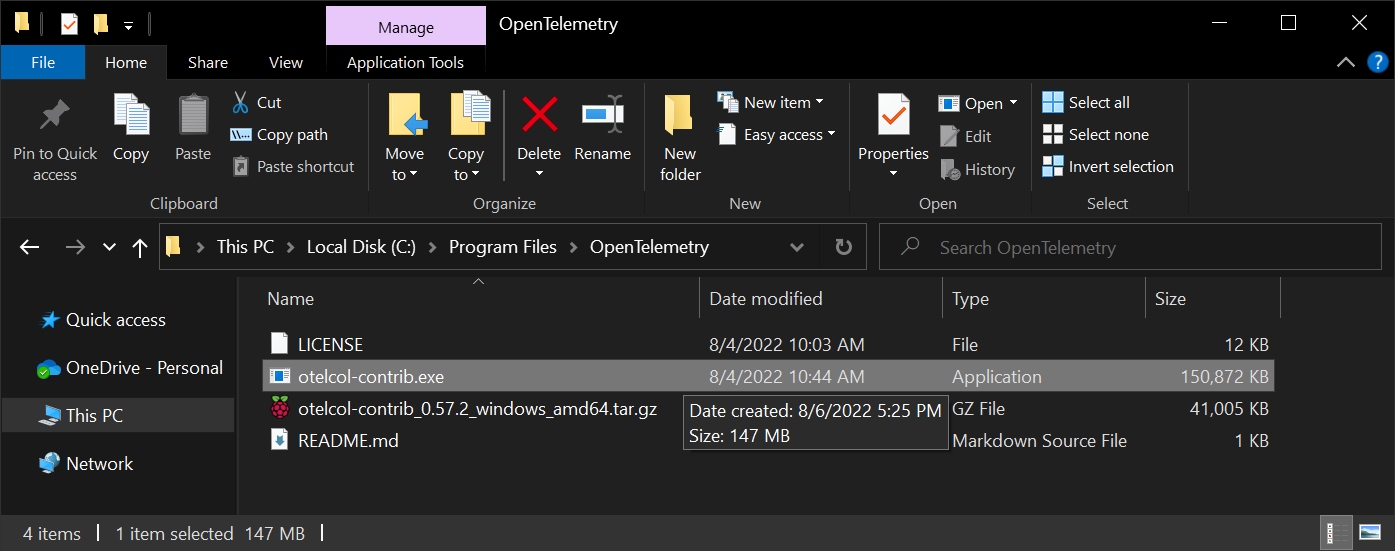
Task: Select the otelcol-contrib.exe file
Action: 768,377
